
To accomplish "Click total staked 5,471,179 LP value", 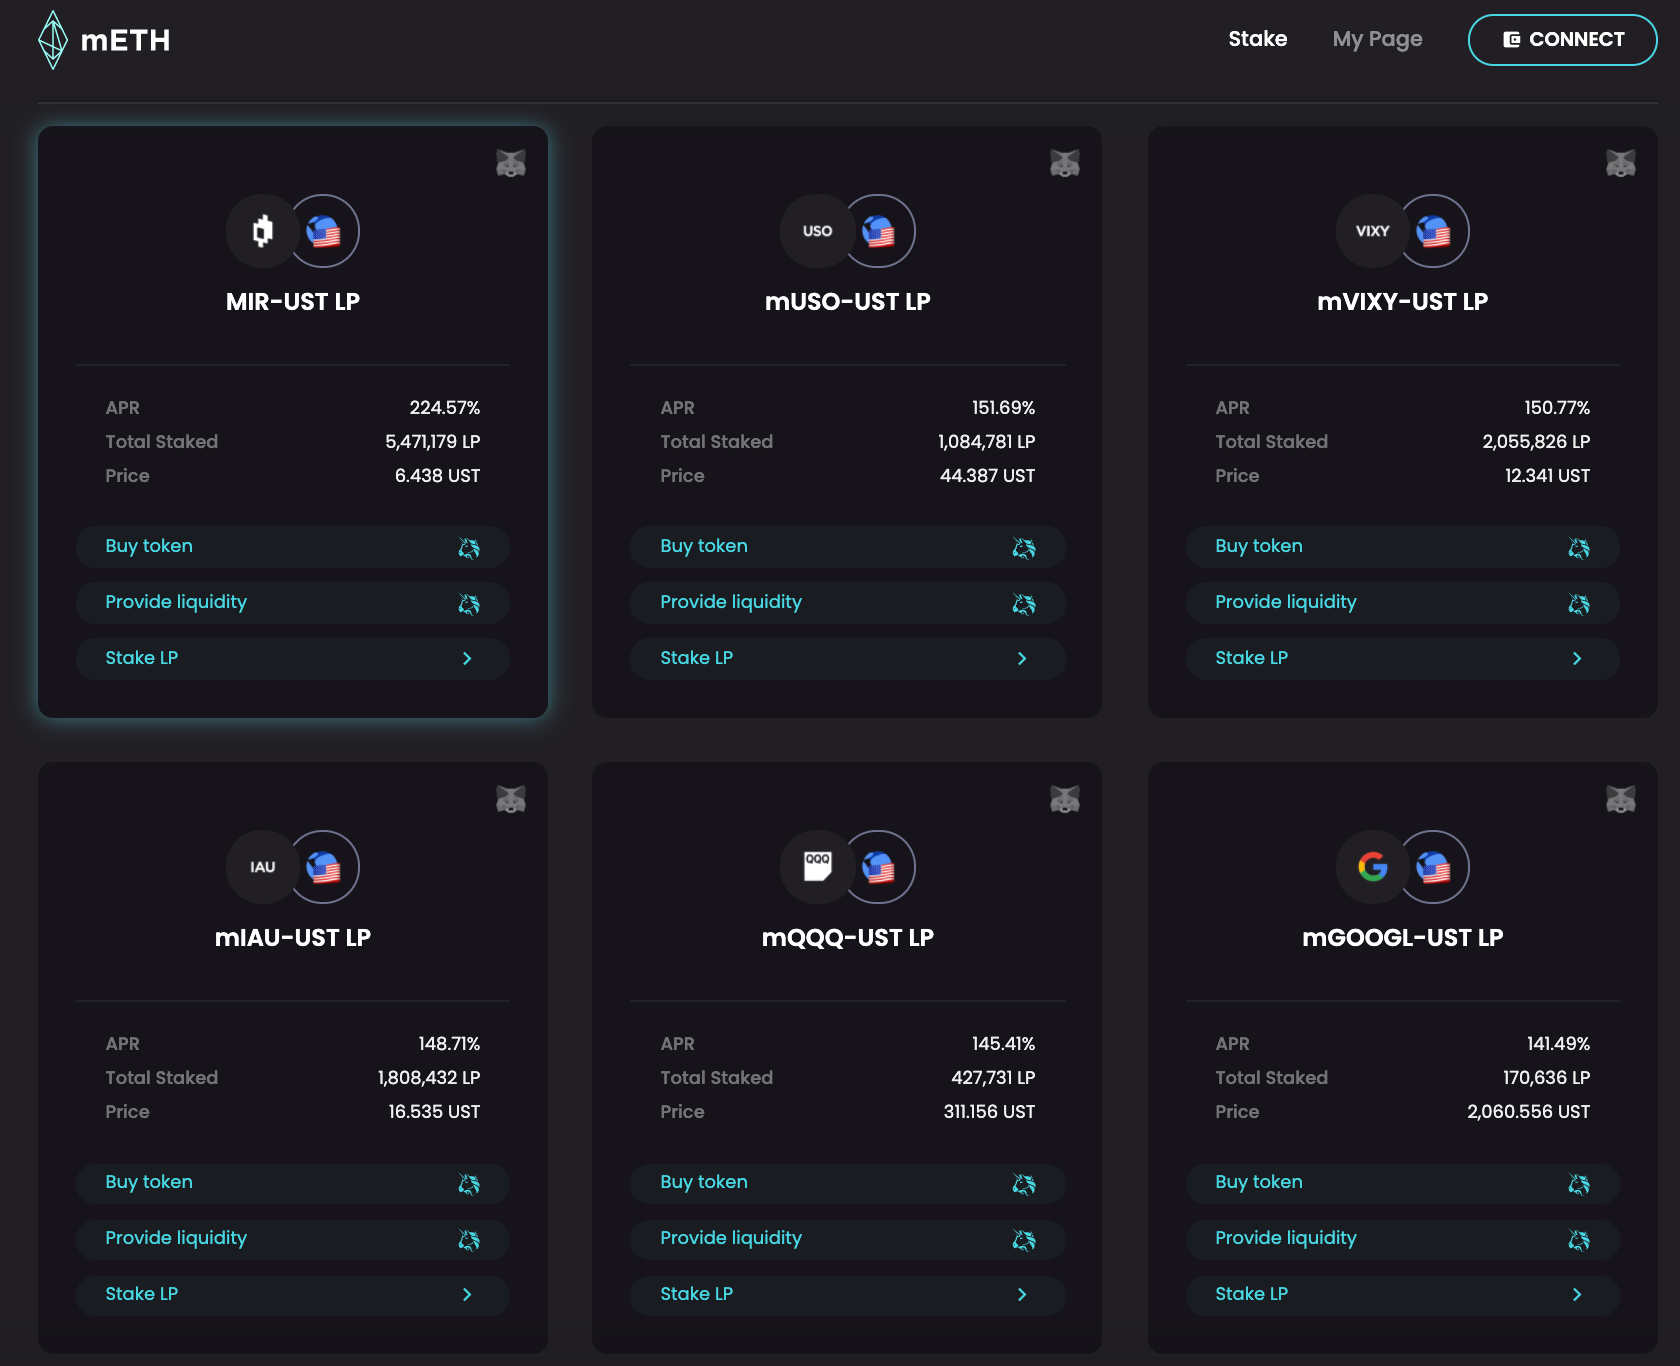I will (x=433, y=442).
